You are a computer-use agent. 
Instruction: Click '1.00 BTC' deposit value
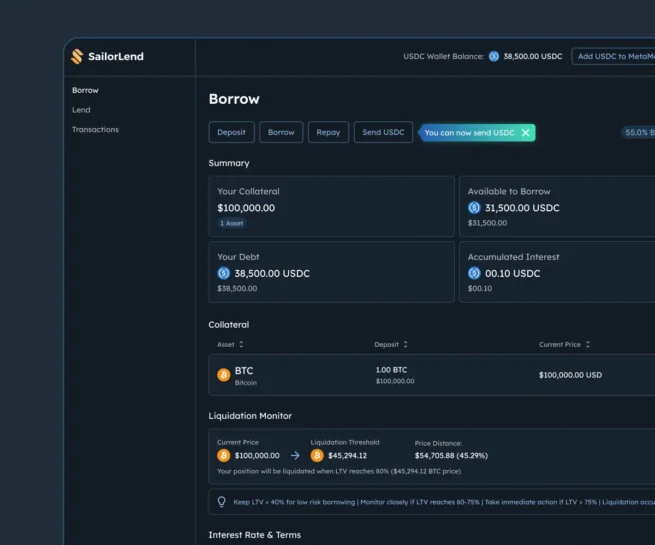pyautogui.click(x=391, y=370)
